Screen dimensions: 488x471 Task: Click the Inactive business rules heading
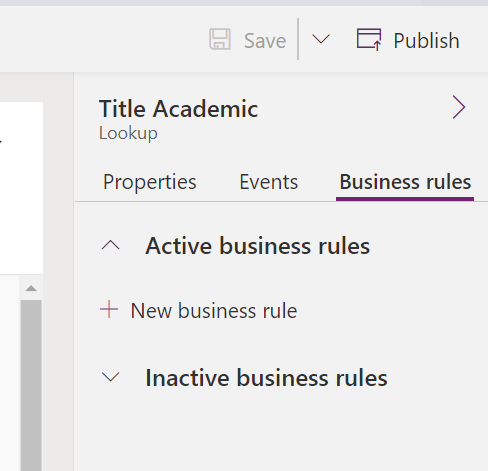(266, 378)
